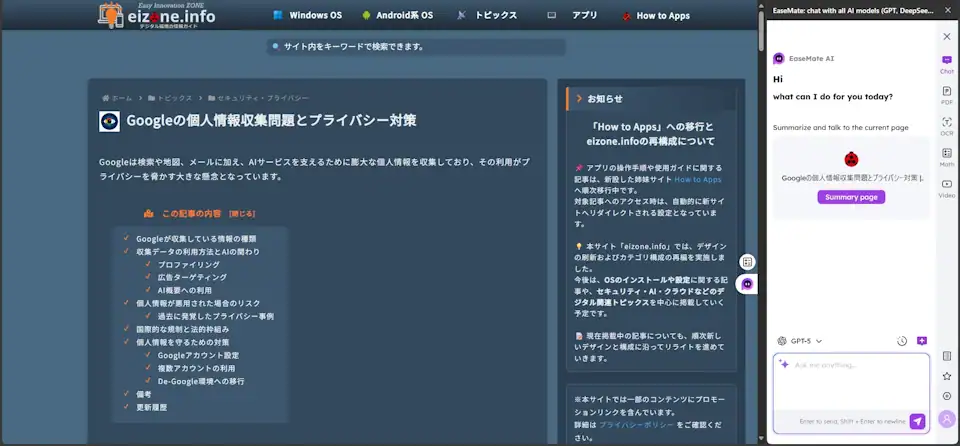Image resolution: width=960 pixels, height=446 pixels.
Task: Click the floating calculator-like button on page edge
Action: (747, 262)
